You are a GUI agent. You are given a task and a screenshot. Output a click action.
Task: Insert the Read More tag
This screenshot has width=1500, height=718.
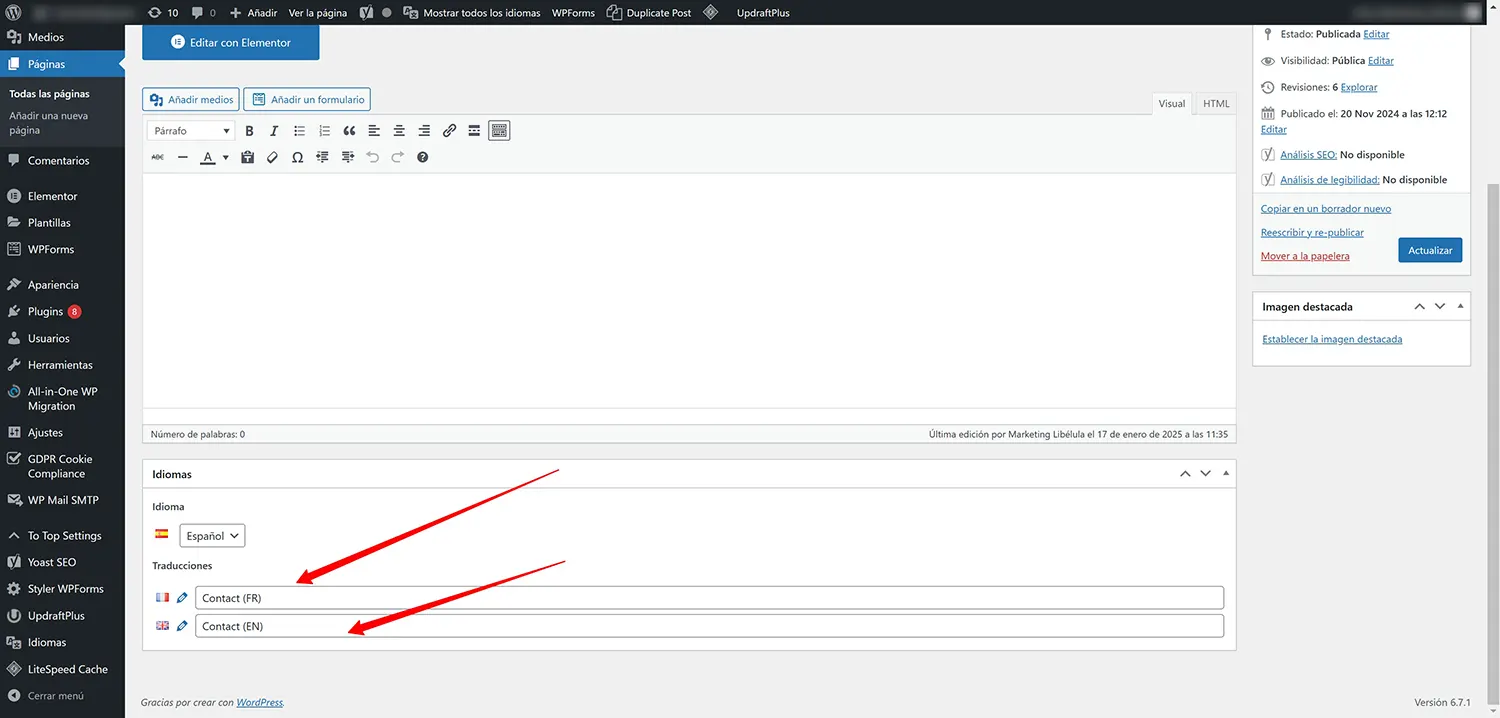point(474,131)
